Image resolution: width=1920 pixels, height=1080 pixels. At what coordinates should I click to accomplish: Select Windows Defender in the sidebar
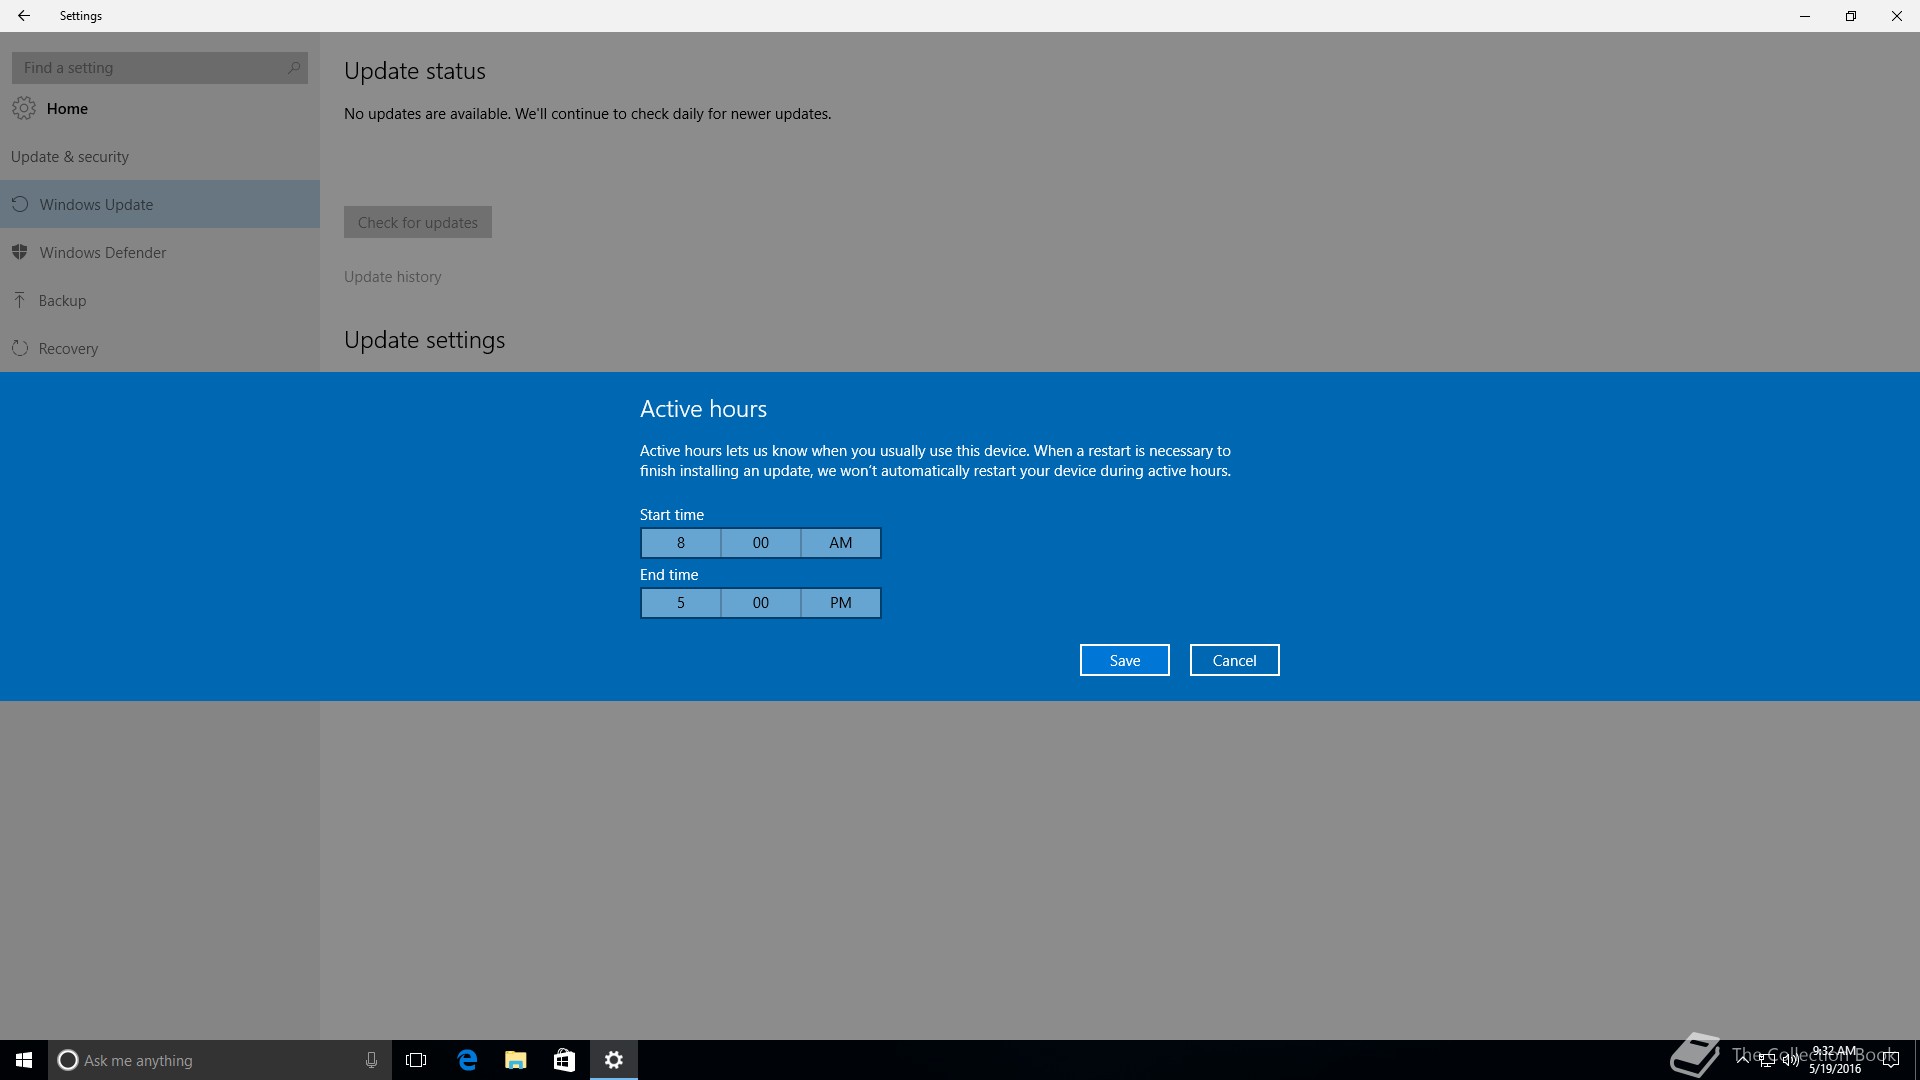point(160,252)
